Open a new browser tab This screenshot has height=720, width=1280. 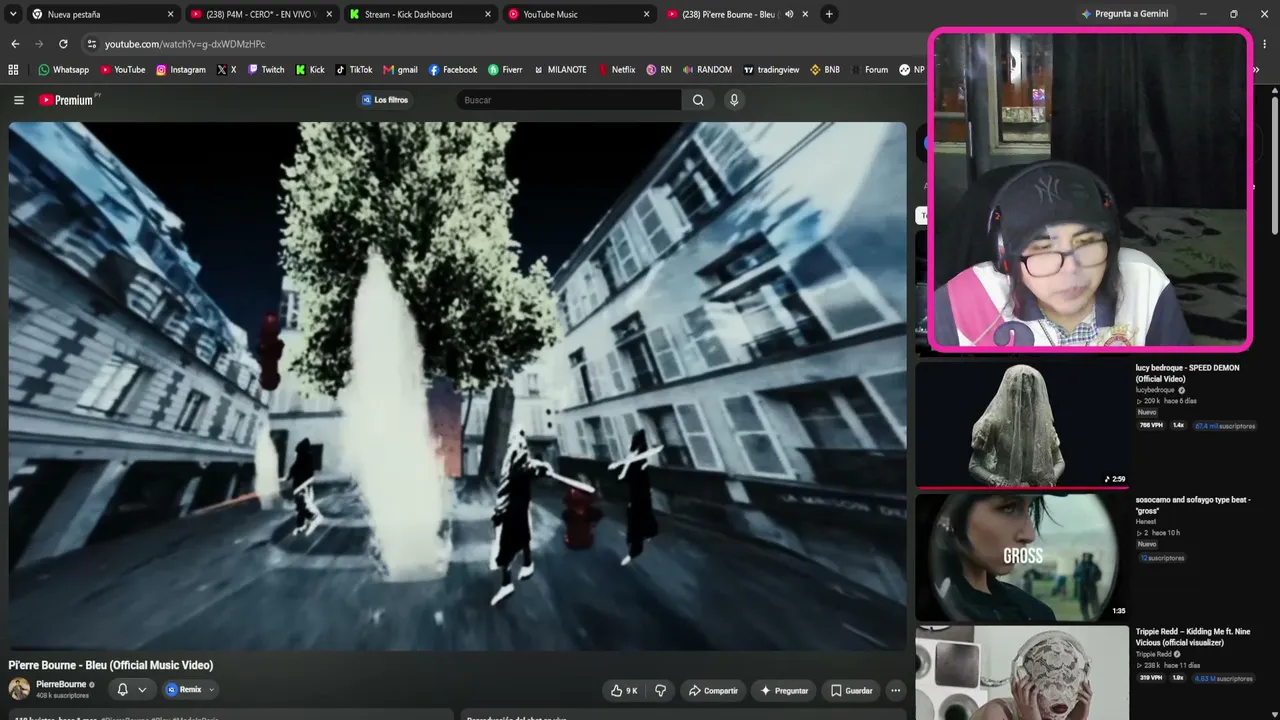pos(829,14)
